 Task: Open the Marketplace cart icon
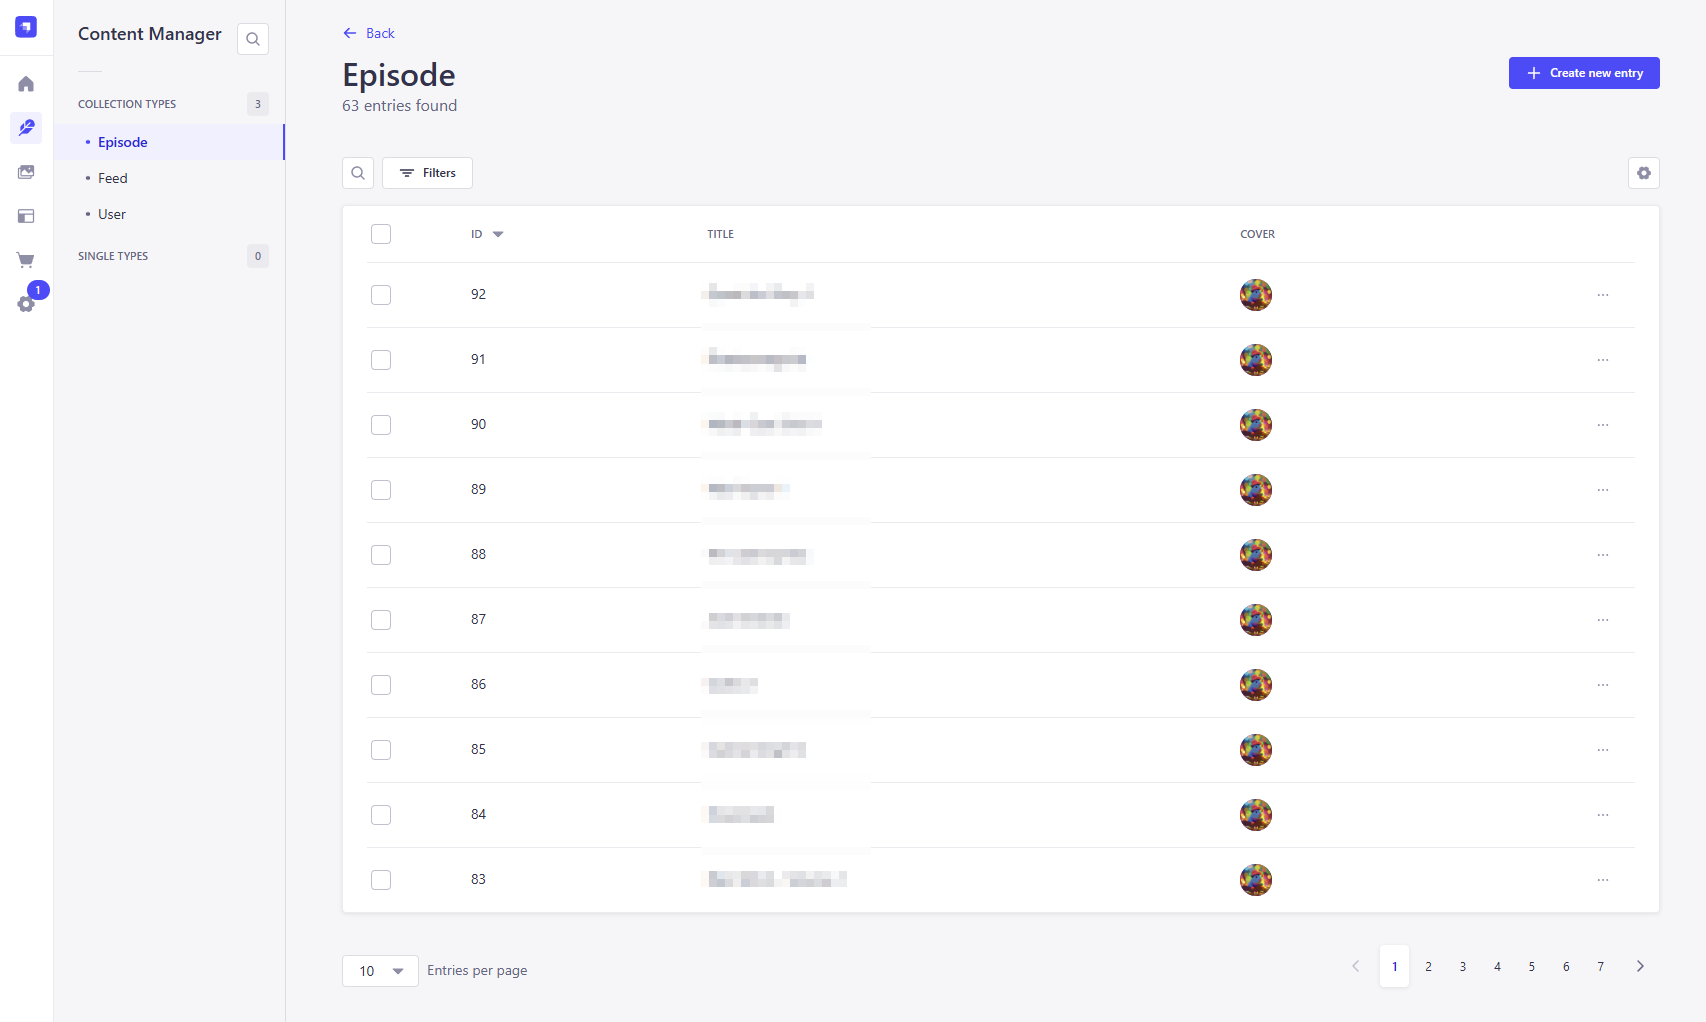pyautogui.click(x=26, y=260)
